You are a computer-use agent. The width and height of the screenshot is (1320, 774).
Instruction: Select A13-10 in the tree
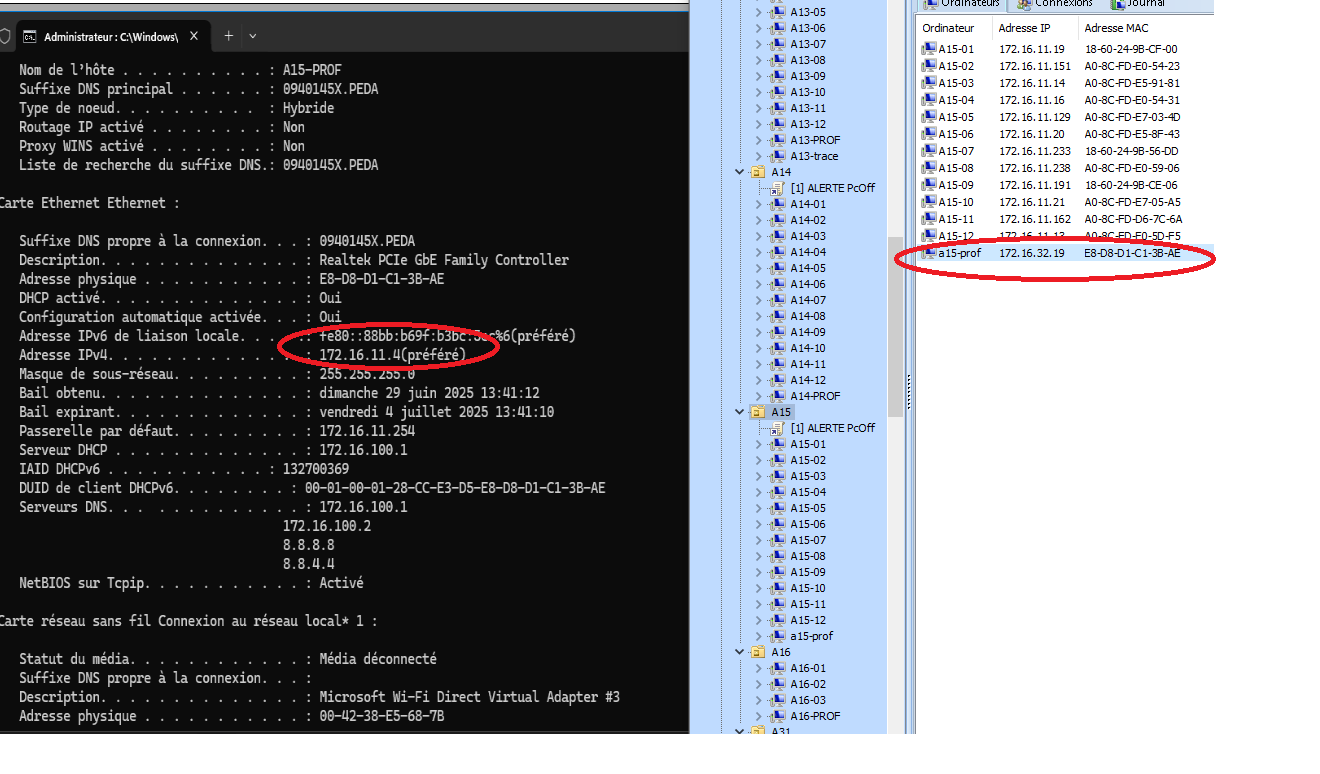pyautogui.click(x=808, y=92)
